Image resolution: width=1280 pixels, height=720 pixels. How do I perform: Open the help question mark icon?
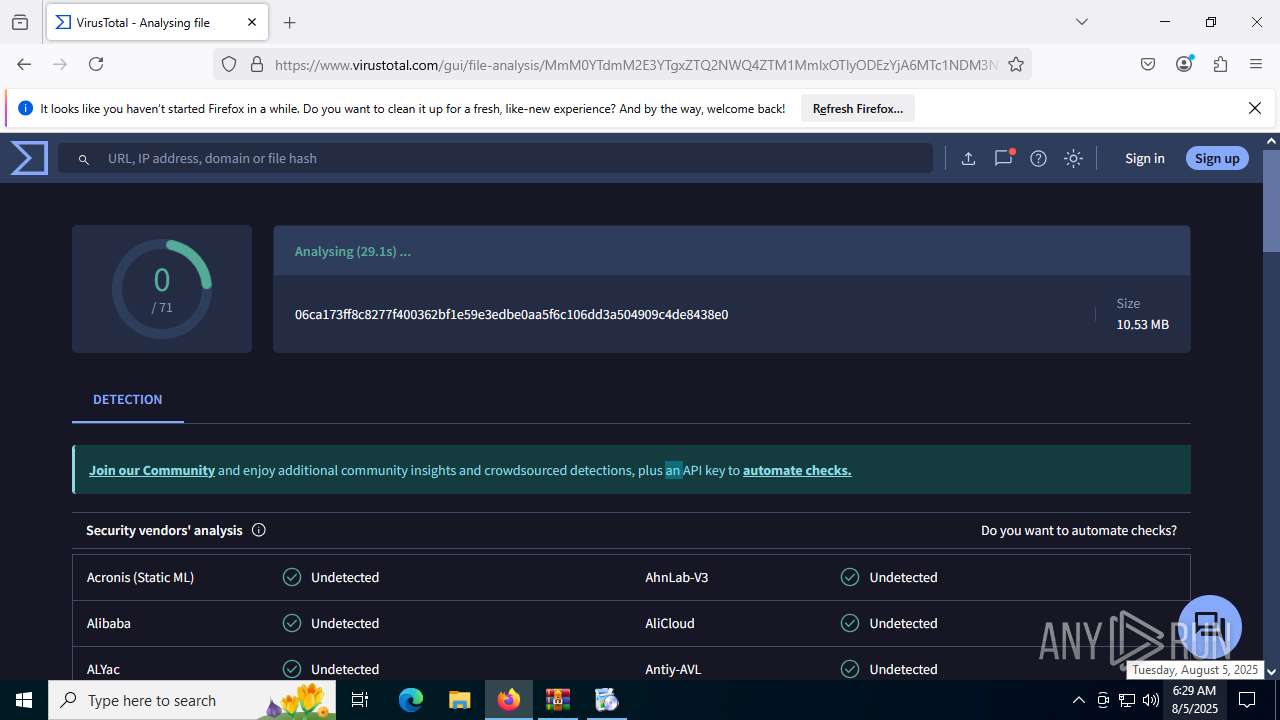(x=1038, y=158)
